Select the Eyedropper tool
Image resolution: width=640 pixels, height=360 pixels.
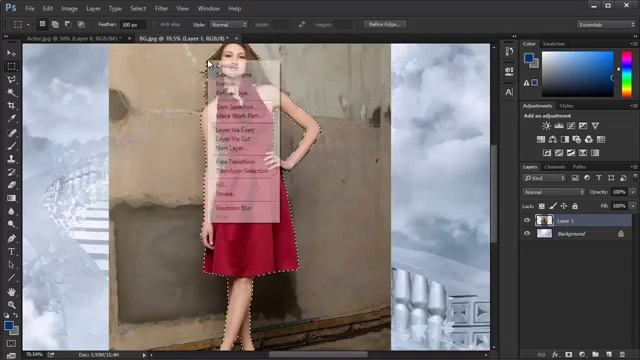point(11,119)
